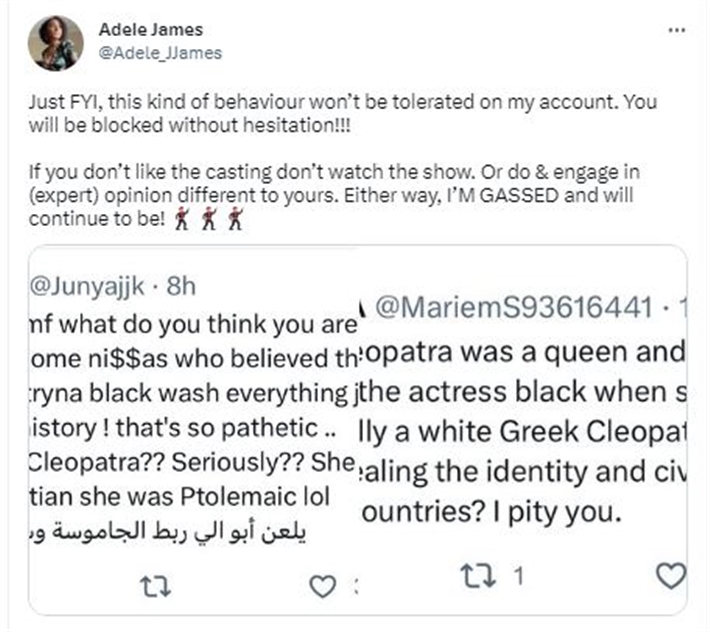710x632 pixels.
Task: Click the @Adele_JJames handle
Action: (x=160, y=52)
